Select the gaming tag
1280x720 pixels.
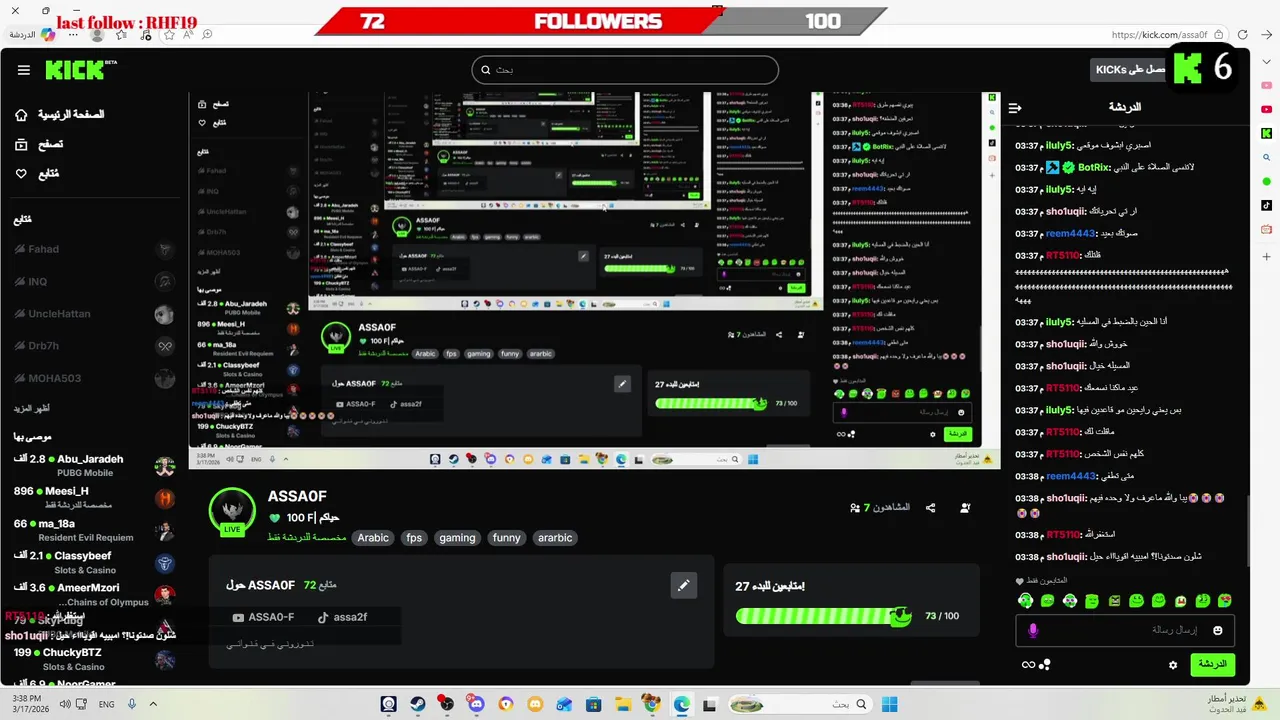pos(457,538)
